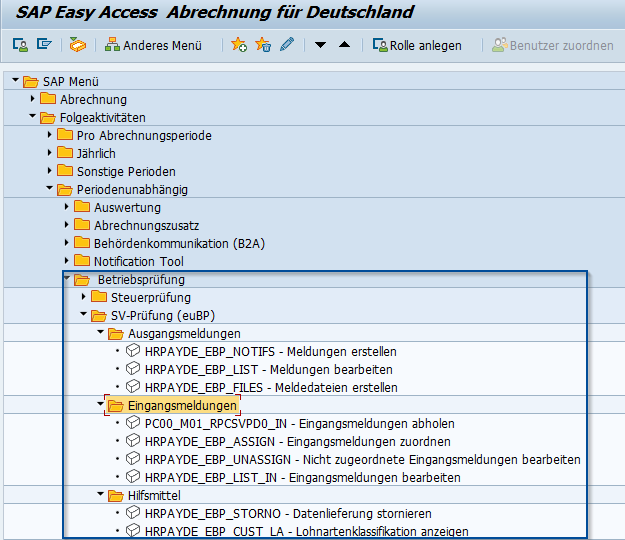Collapse SV-Prüfung (euBP) folder
Image resolution: width=625 pixels, height=540 pixels.
coord(83,314)
